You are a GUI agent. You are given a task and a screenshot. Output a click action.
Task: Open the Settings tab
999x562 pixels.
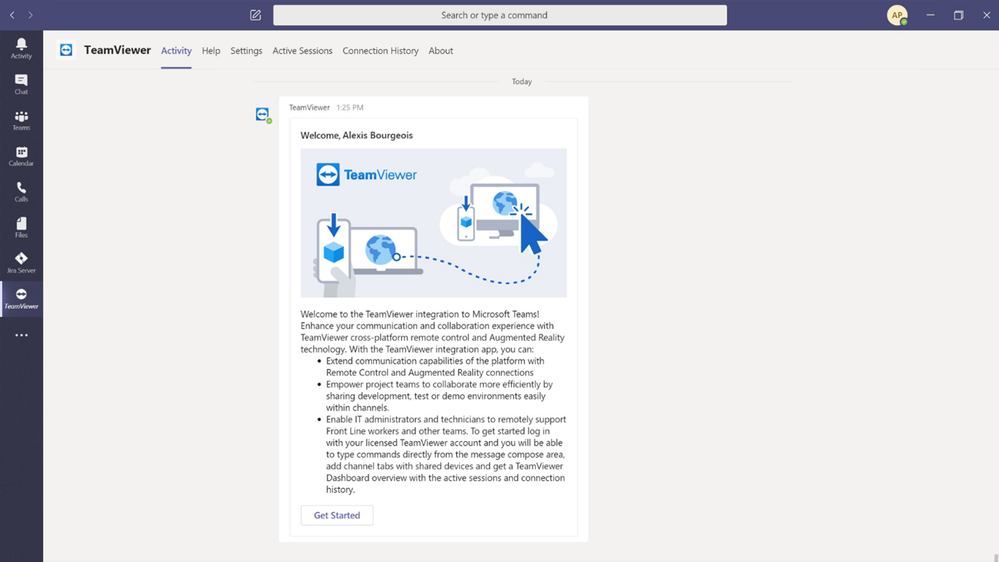click(x=246, y=50)
